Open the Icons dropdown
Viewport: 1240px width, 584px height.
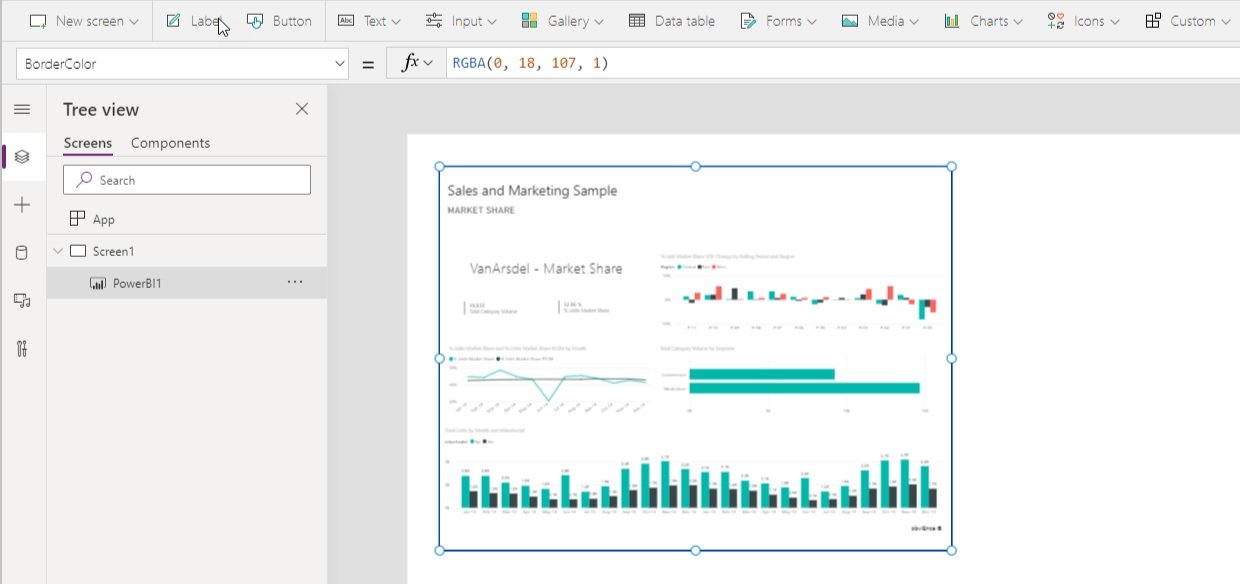tap(1084, 21)
